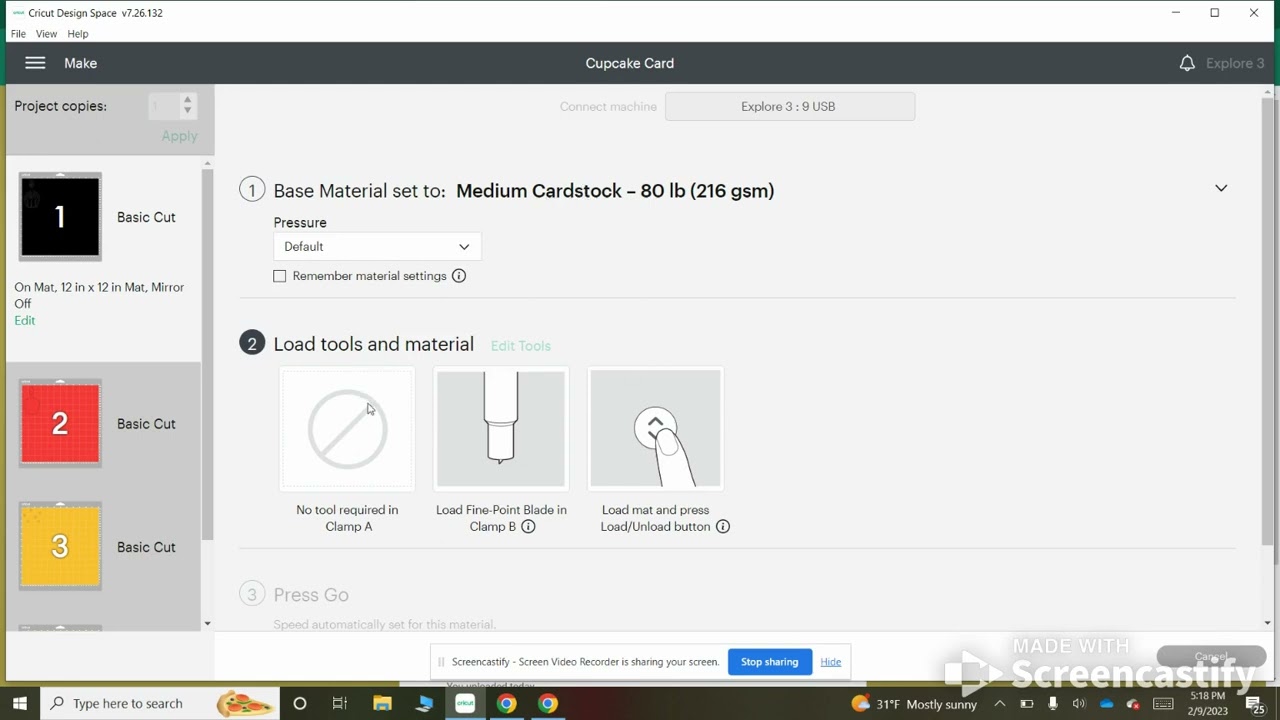Open second Chrome icon in taskbar
This screenshot has height=720, width=1280.
[x=548, y=704]
